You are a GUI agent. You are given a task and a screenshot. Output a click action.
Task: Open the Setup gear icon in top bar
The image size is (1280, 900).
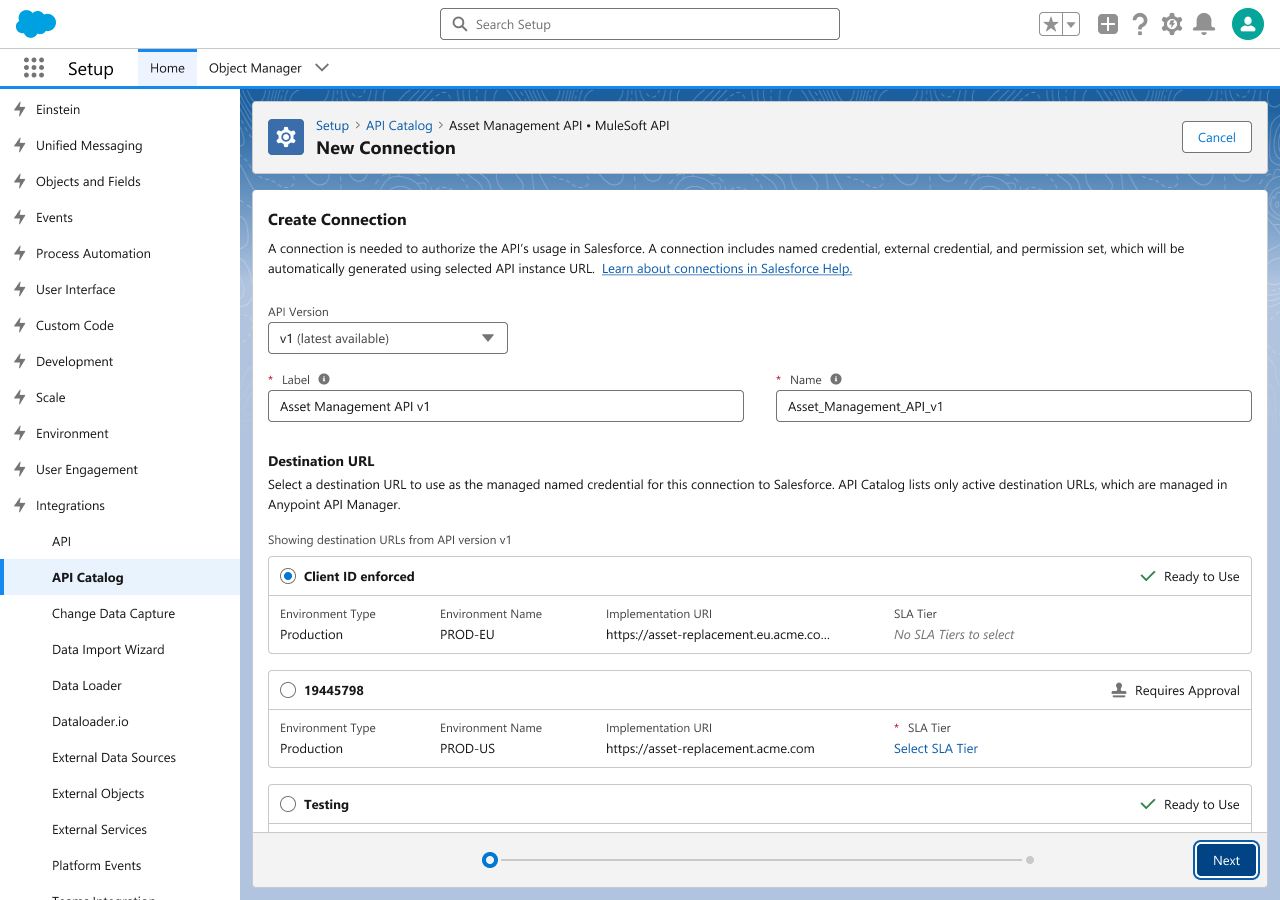tap(1171, 23)
